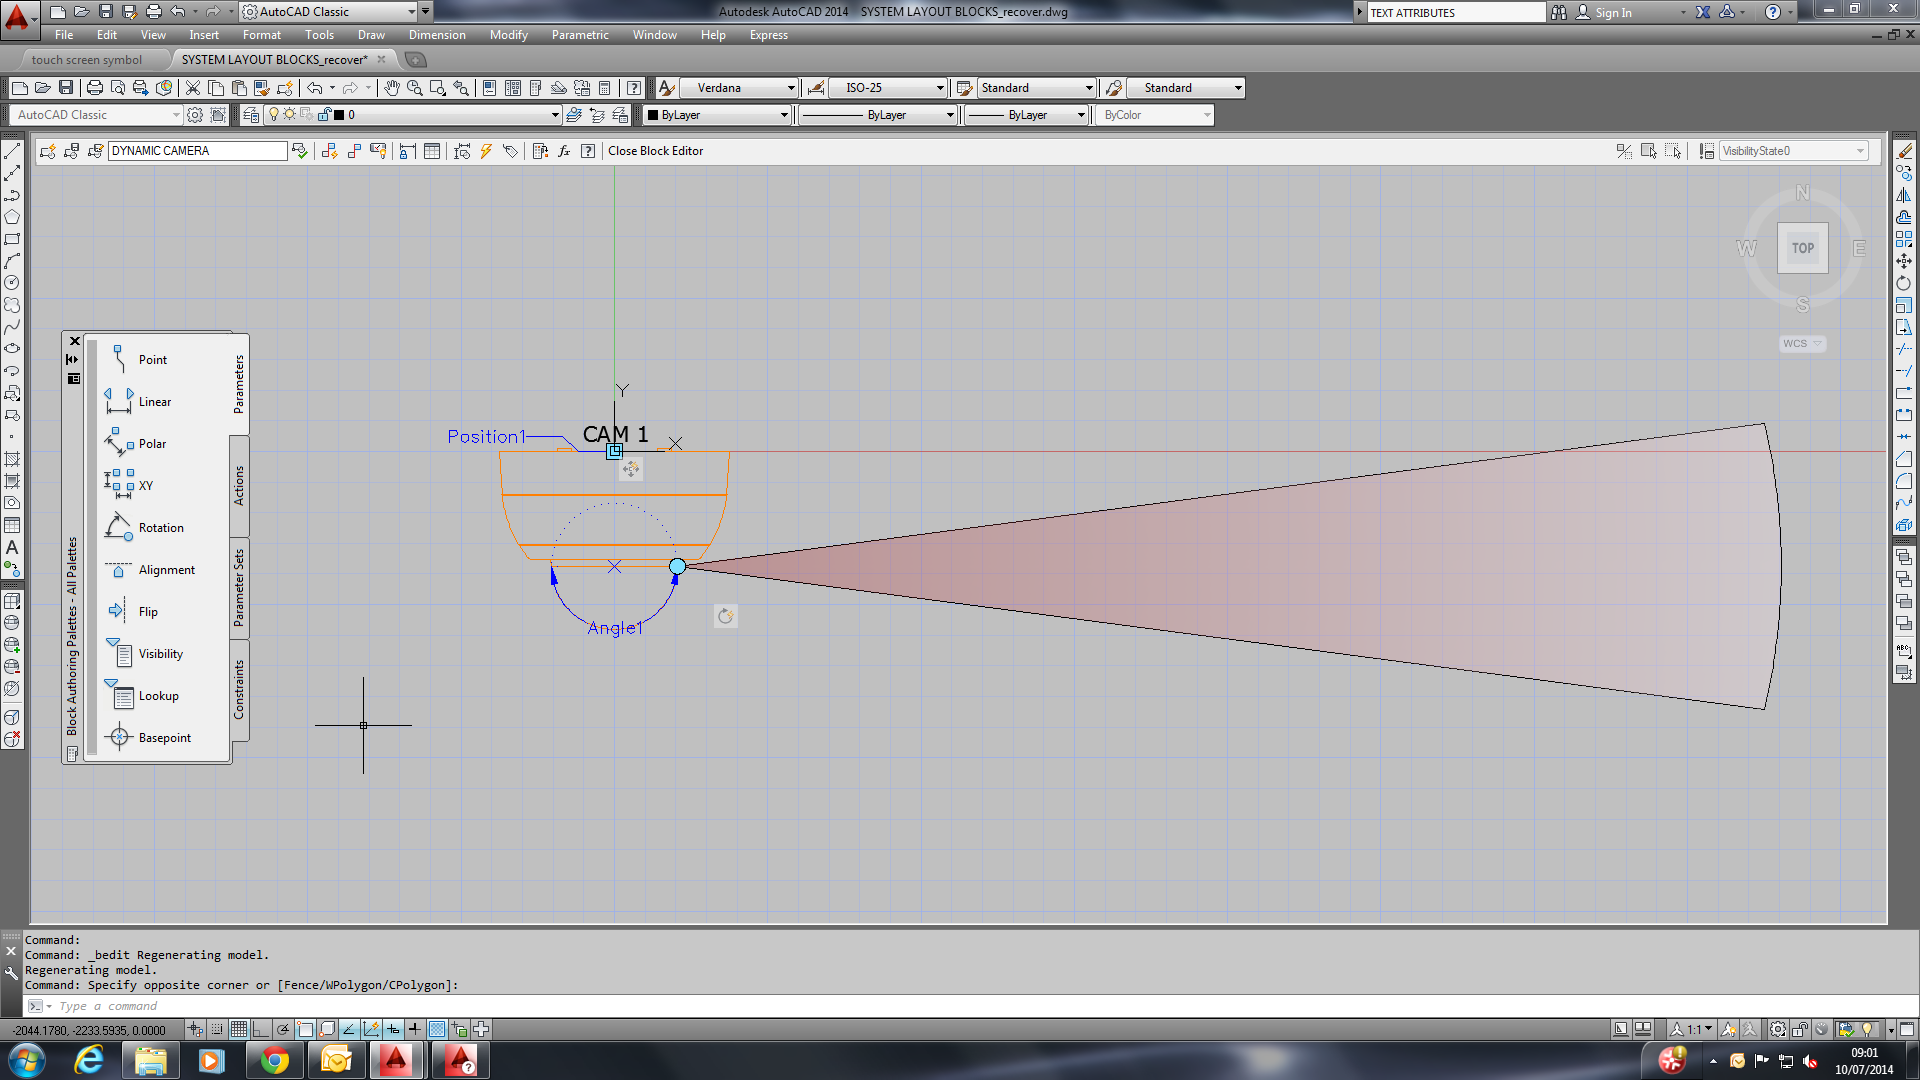
Task: Click Sign In link
Action: pos(1612,12)
